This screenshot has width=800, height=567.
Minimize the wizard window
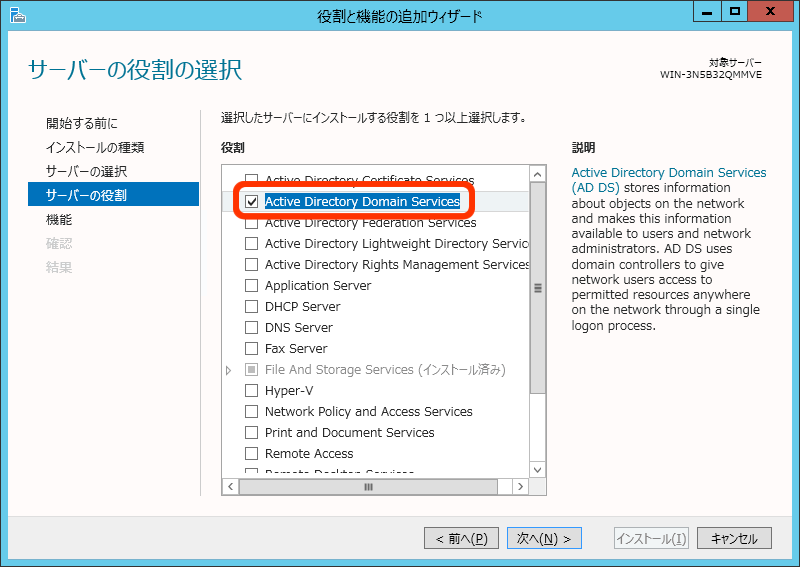point(707,12)
